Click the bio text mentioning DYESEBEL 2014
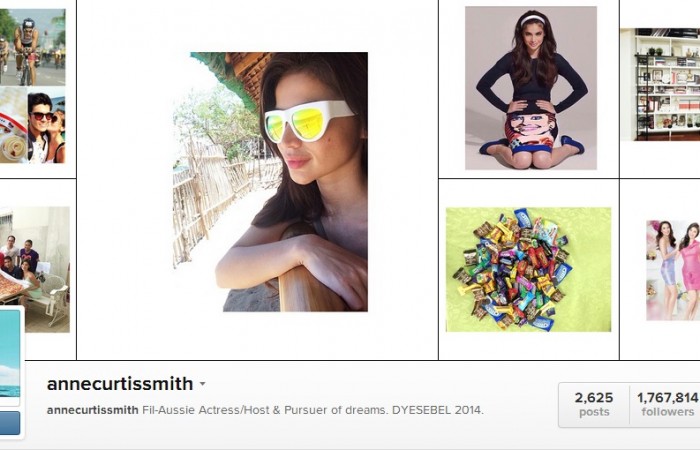Screen dimensions: 700x450 (x=312, y=410)
